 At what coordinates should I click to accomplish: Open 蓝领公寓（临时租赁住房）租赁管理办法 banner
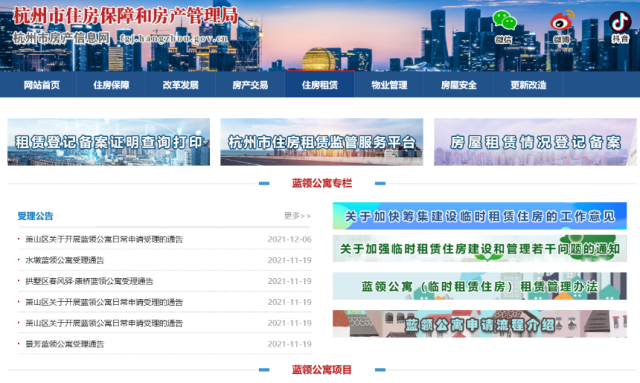point(480,286)
